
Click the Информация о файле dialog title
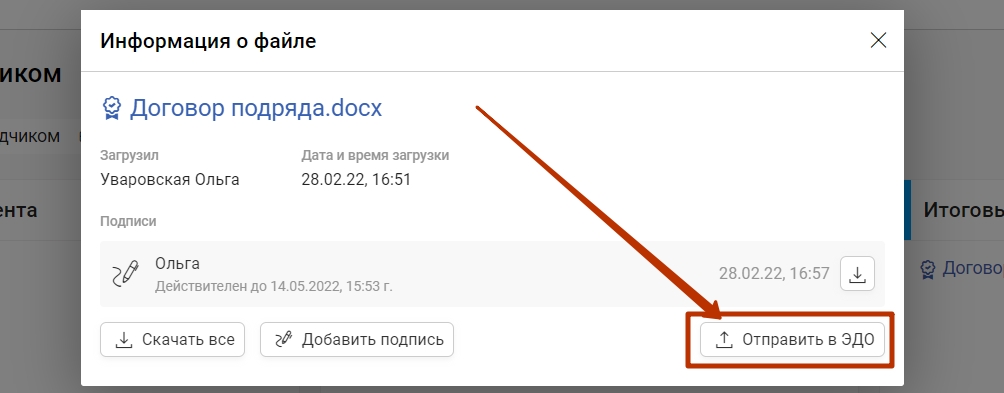click(208, 41)
